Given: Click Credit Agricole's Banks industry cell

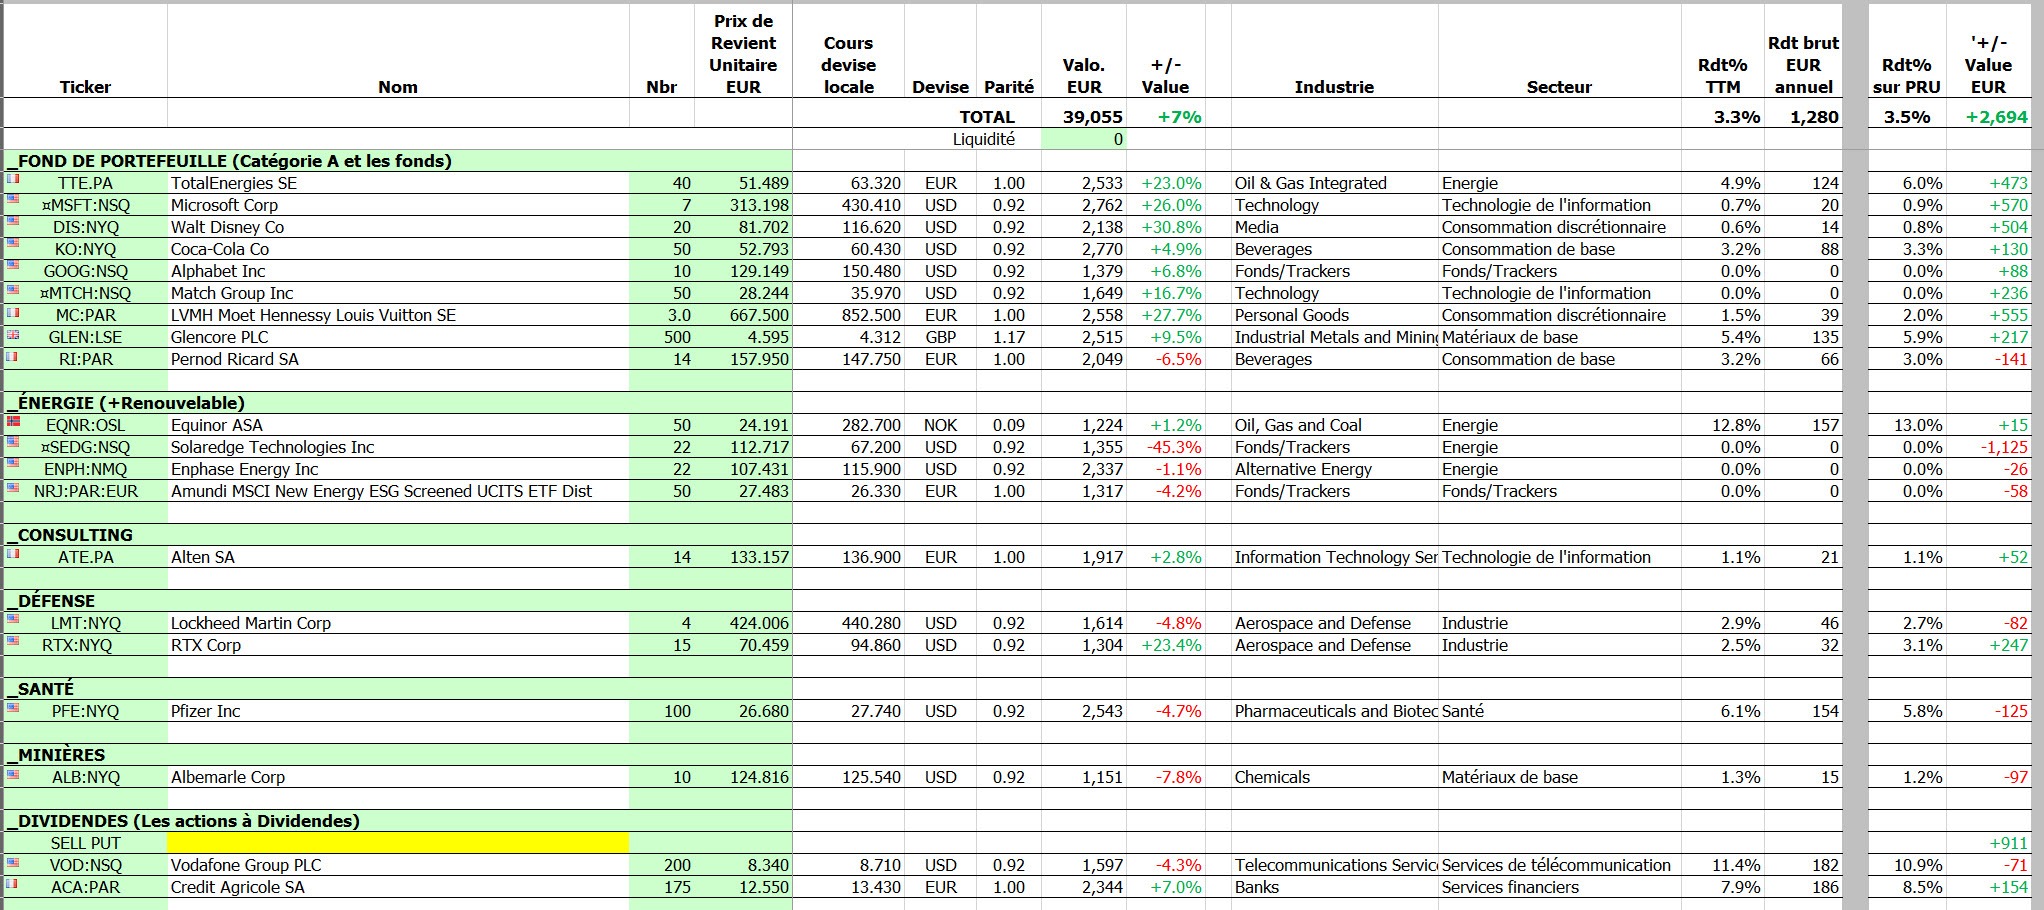Looking at the screenshot, I should pyautogui.click(x=1334, y=887).
